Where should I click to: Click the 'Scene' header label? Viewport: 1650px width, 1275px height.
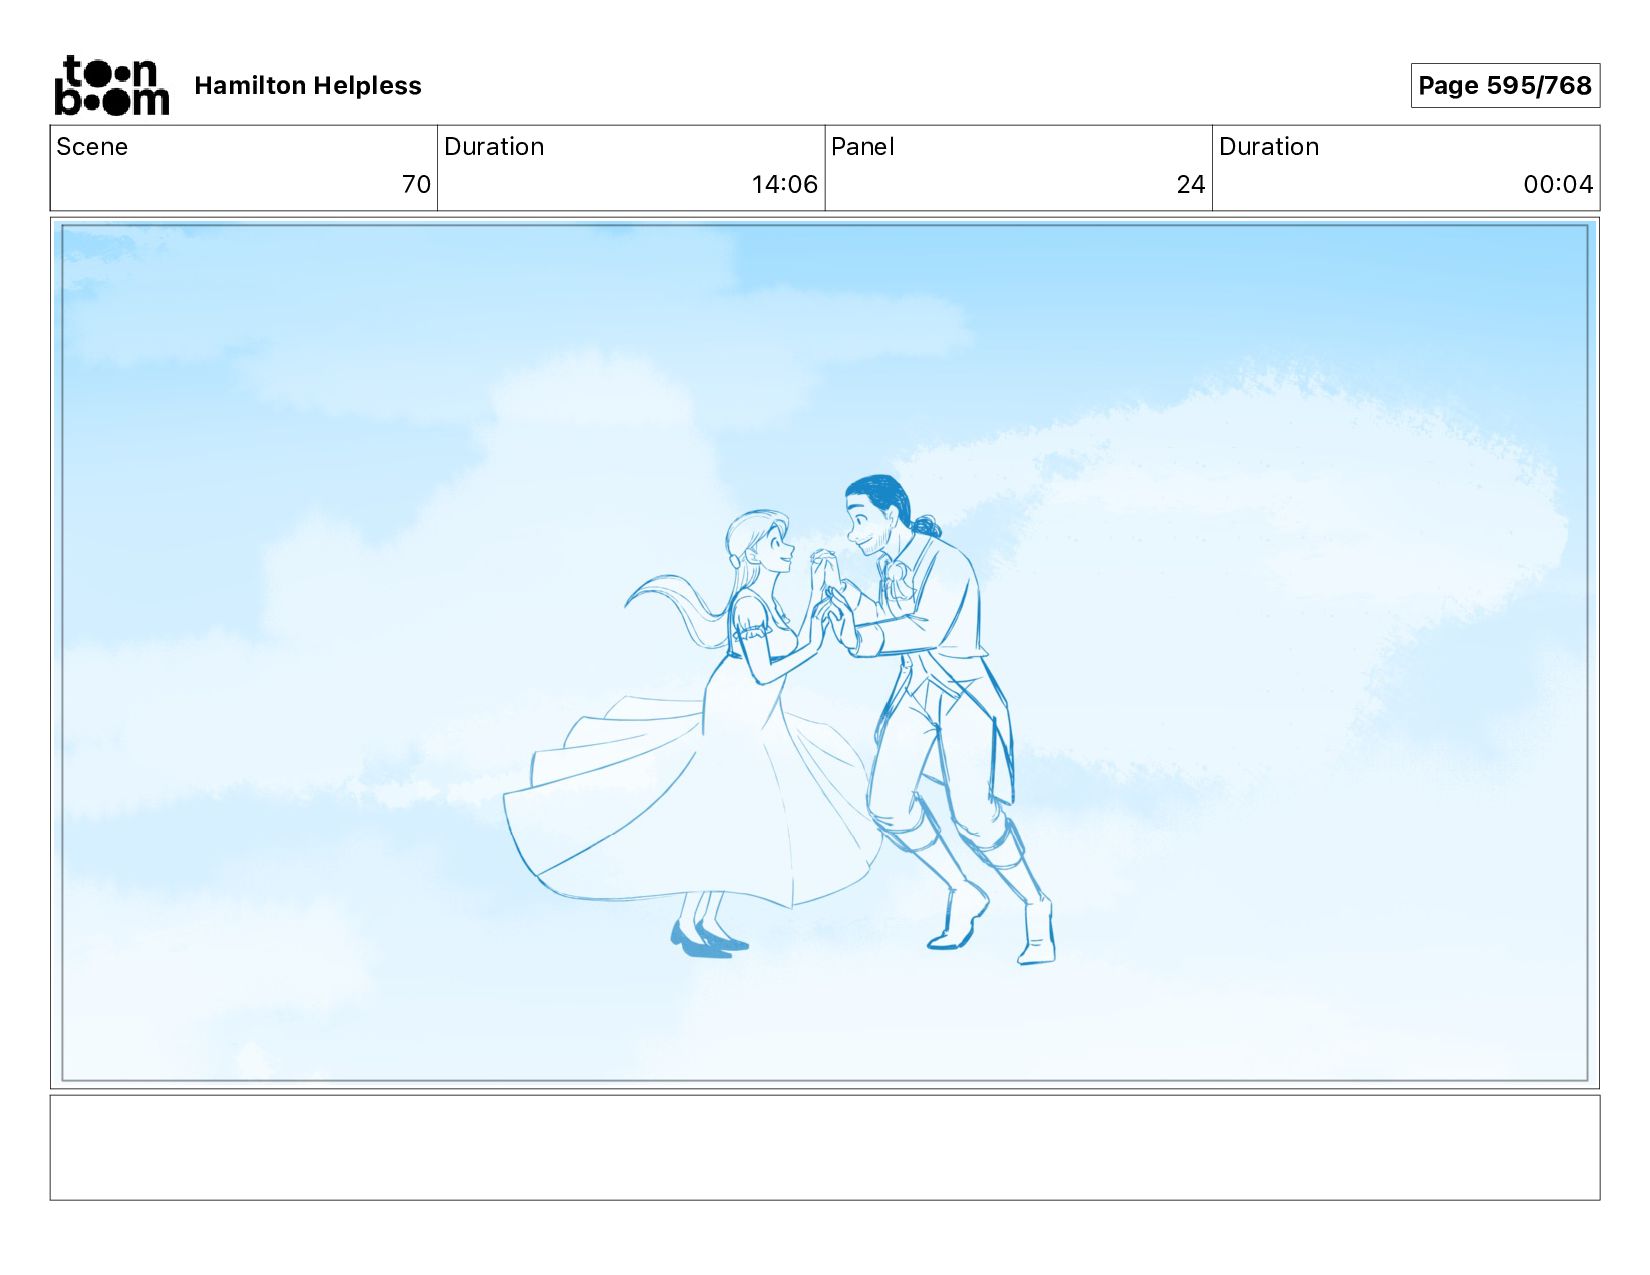click(x=92, y=147)
